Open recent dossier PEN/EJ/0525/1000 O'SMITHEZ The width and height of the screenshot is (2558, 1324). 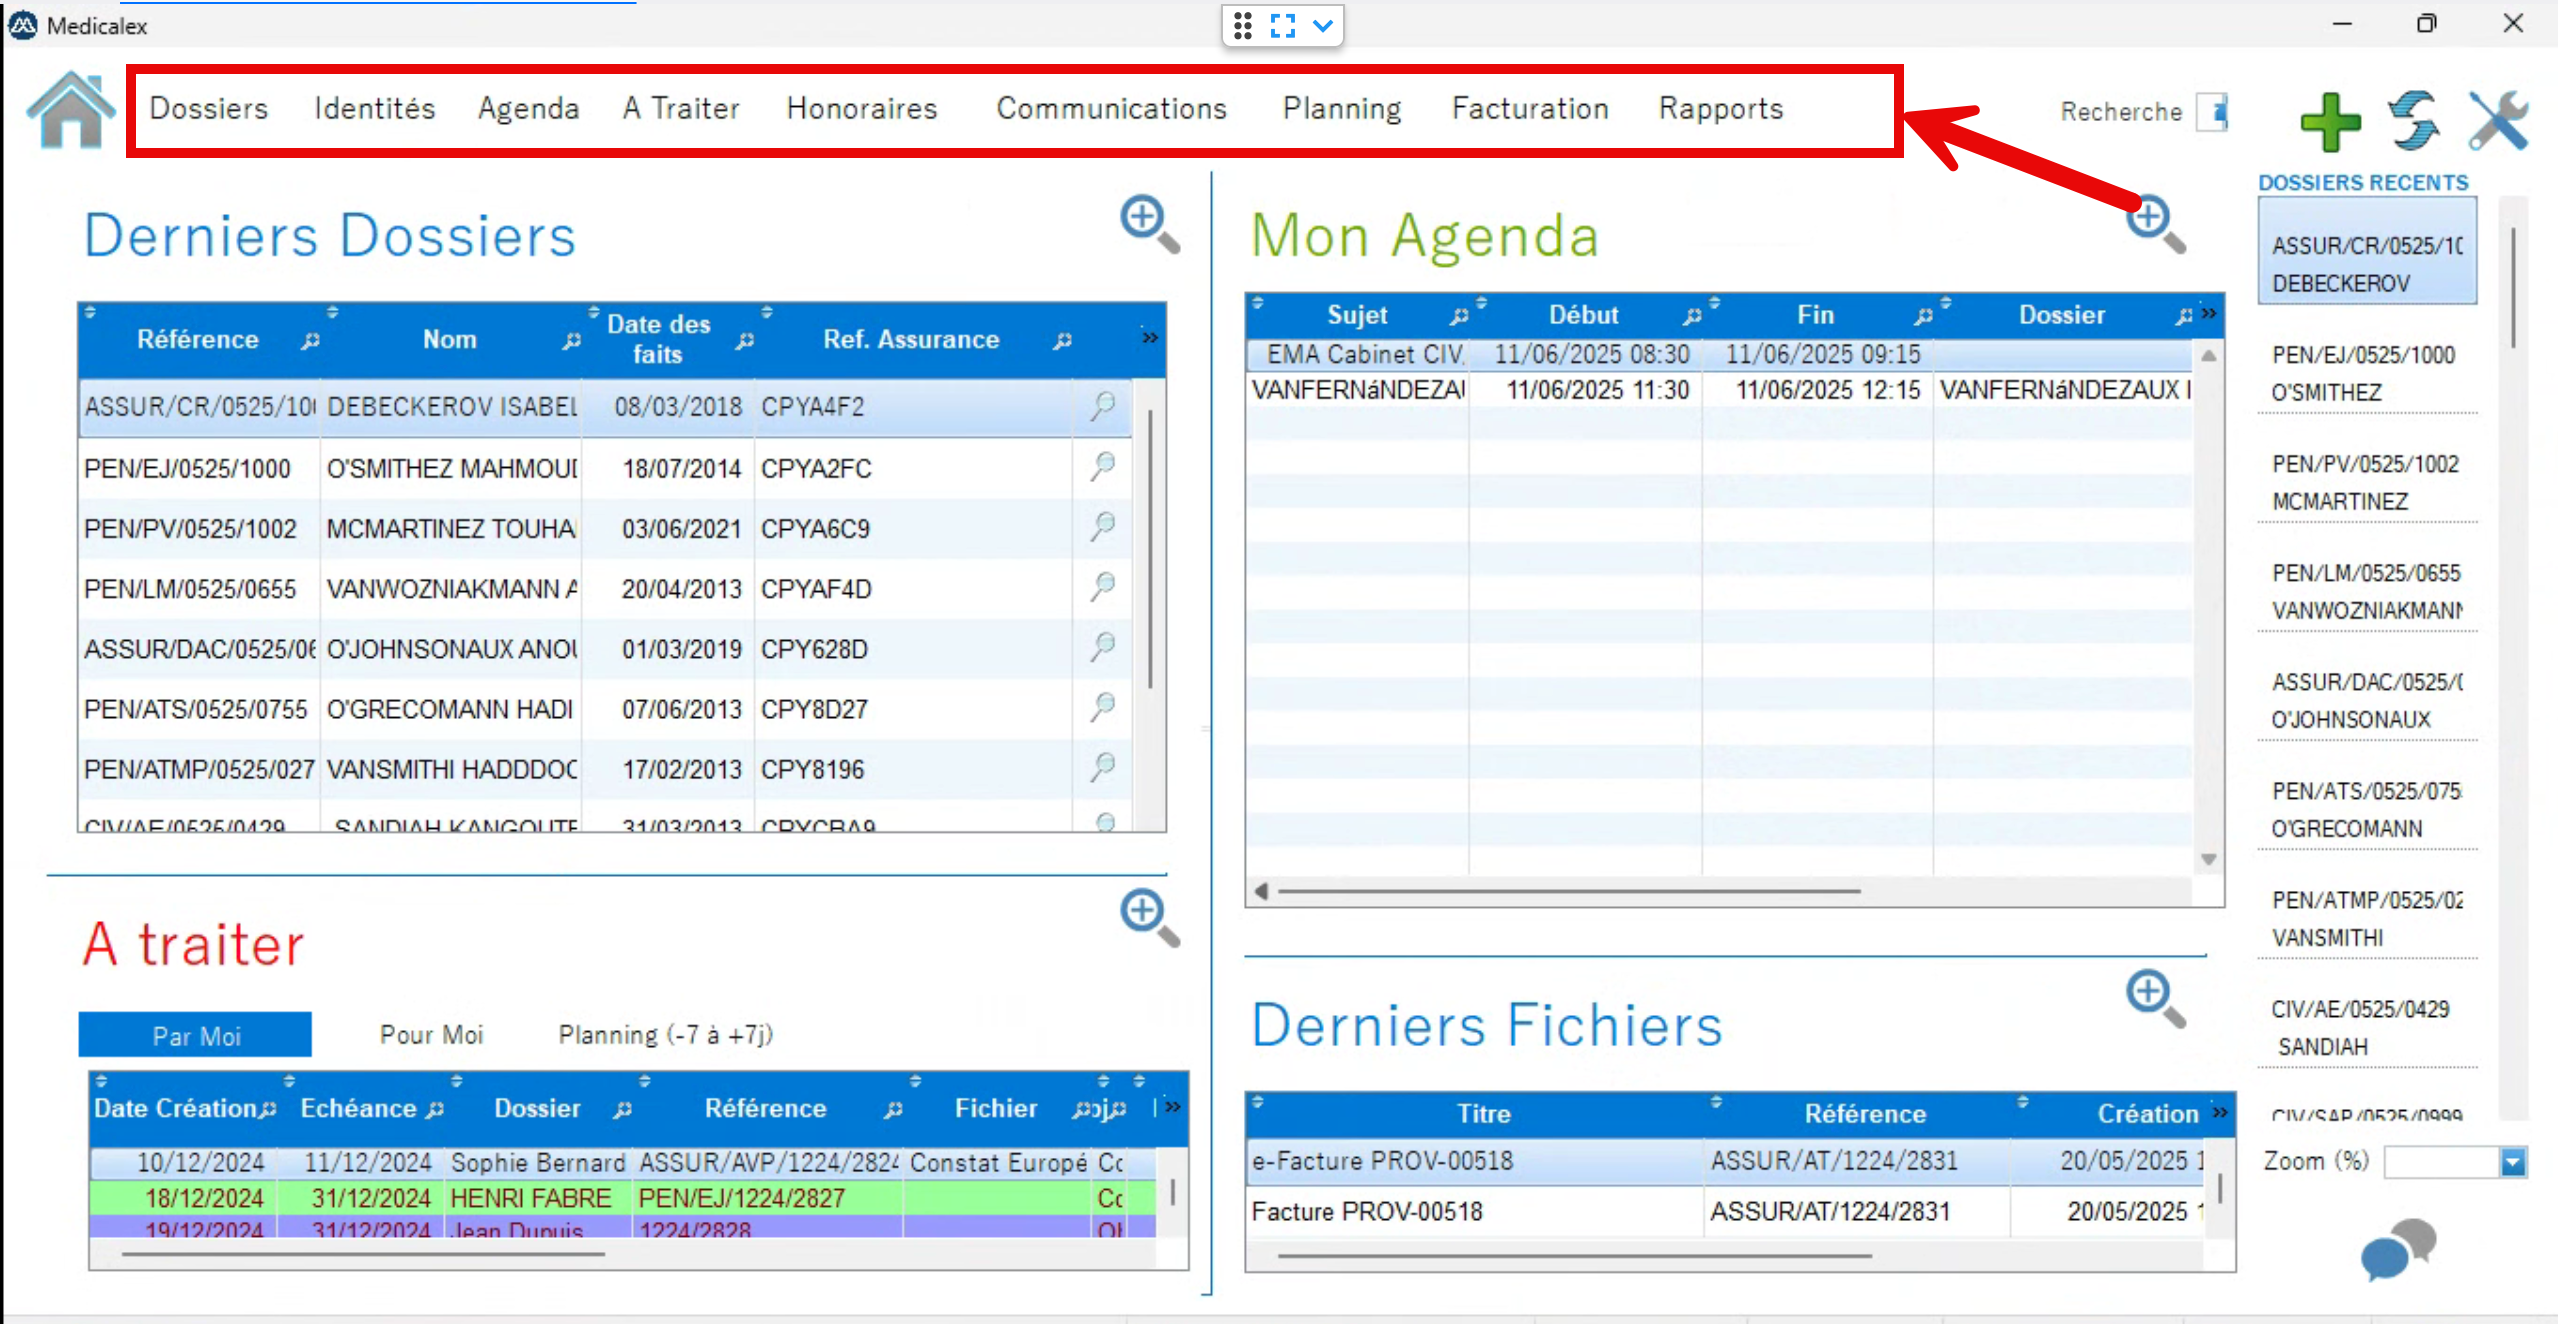(2364, 373)
